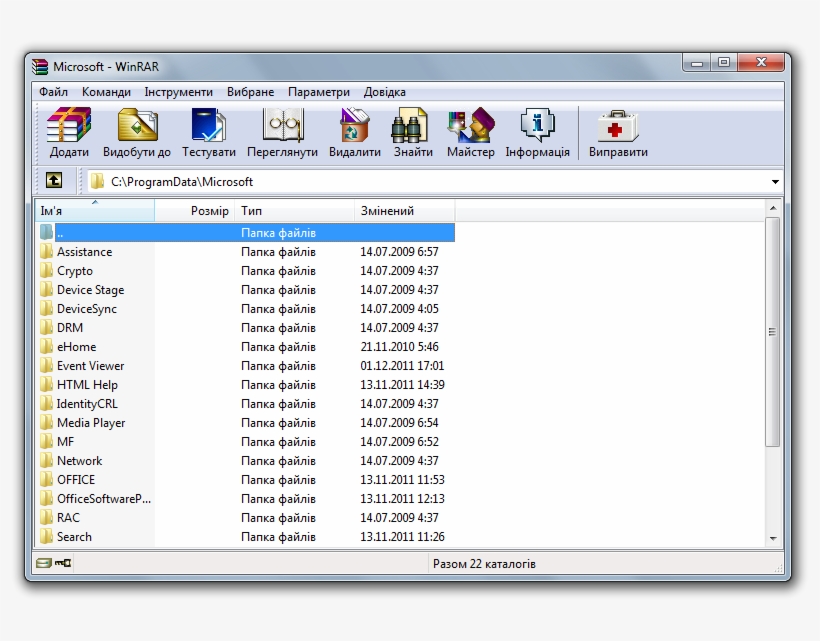Click the drive icon in status bar
Screen dimensions: 820x641
(42, 563)
